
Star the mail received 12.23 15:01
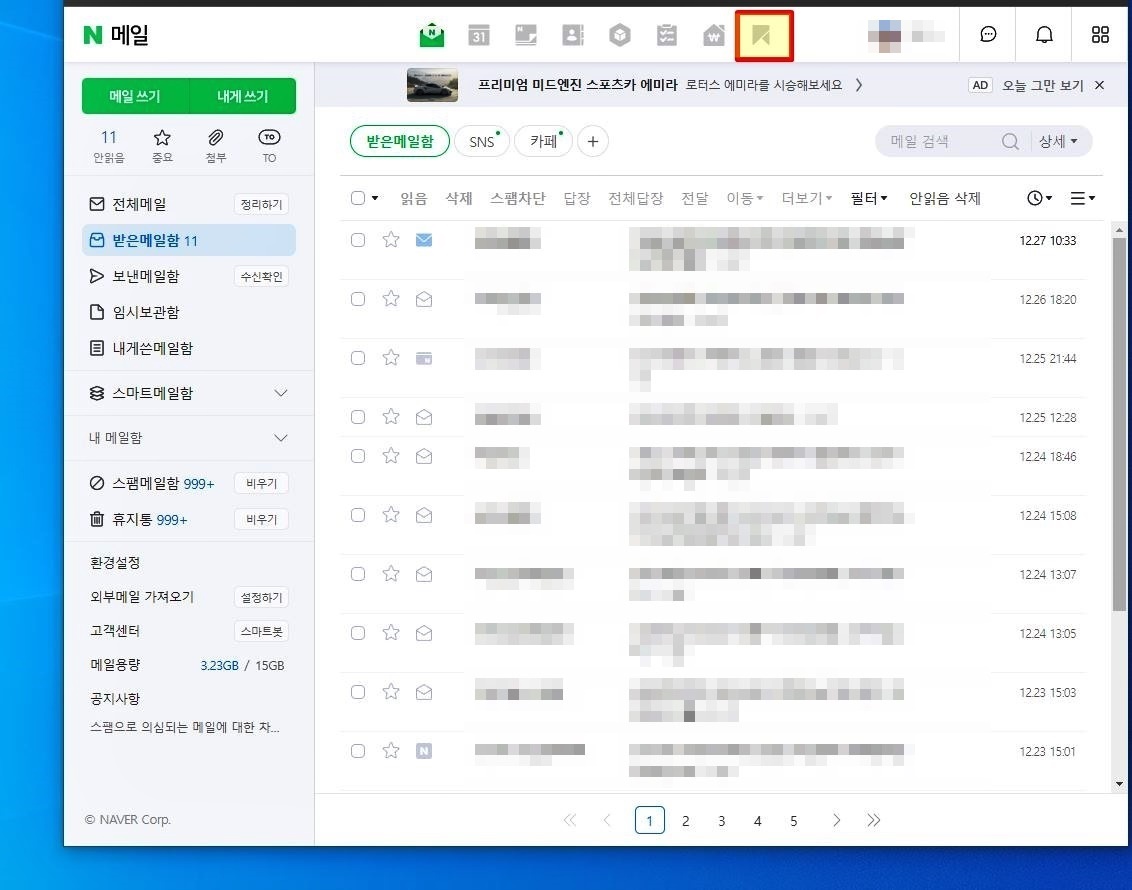391,751
